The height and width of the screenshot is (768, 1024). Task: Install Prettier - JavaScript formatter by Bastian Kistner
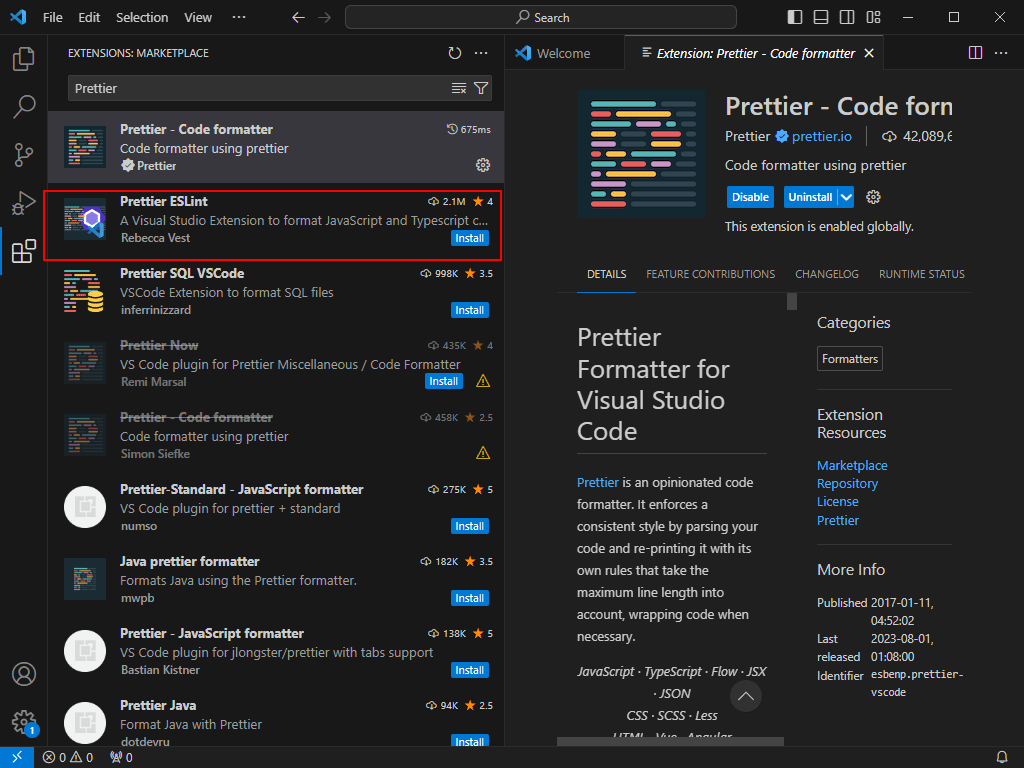pyautogui.click(x=470, y=670)
